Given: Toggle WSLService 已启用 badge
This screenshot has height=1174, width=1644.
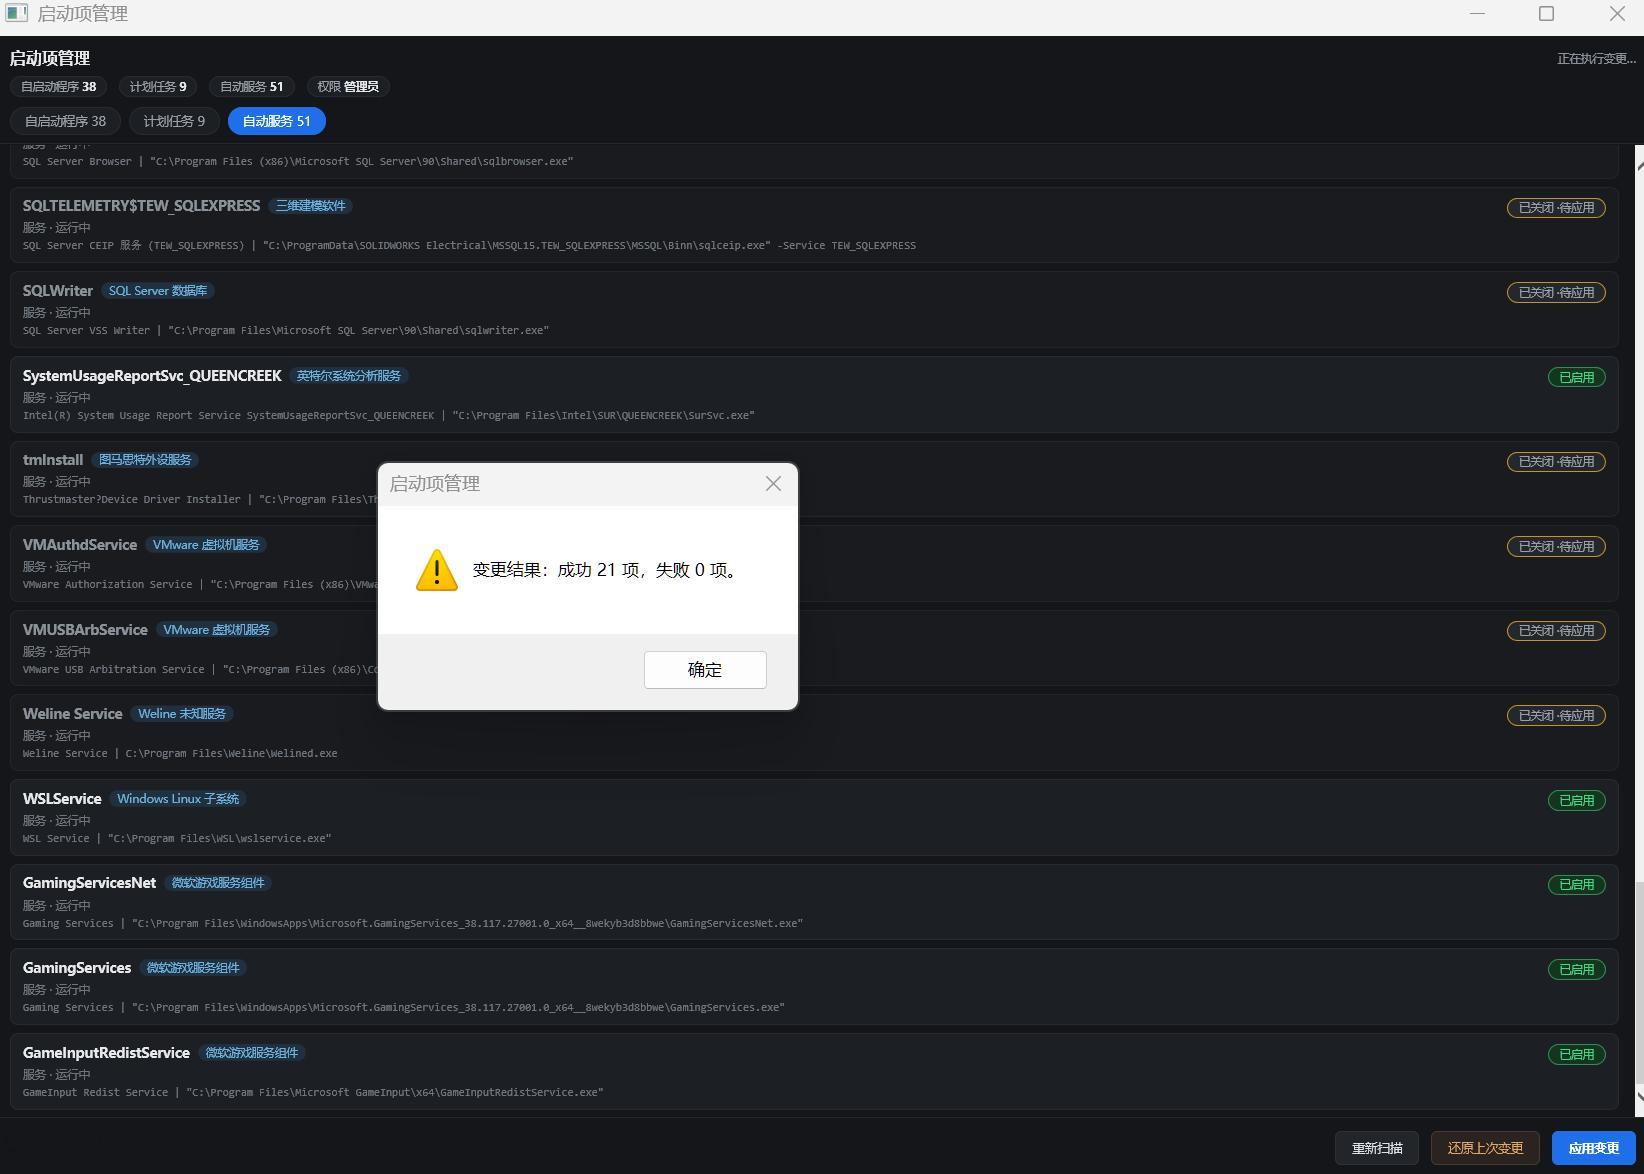Looking at the screenshot, I should [x=1576, y=800].
